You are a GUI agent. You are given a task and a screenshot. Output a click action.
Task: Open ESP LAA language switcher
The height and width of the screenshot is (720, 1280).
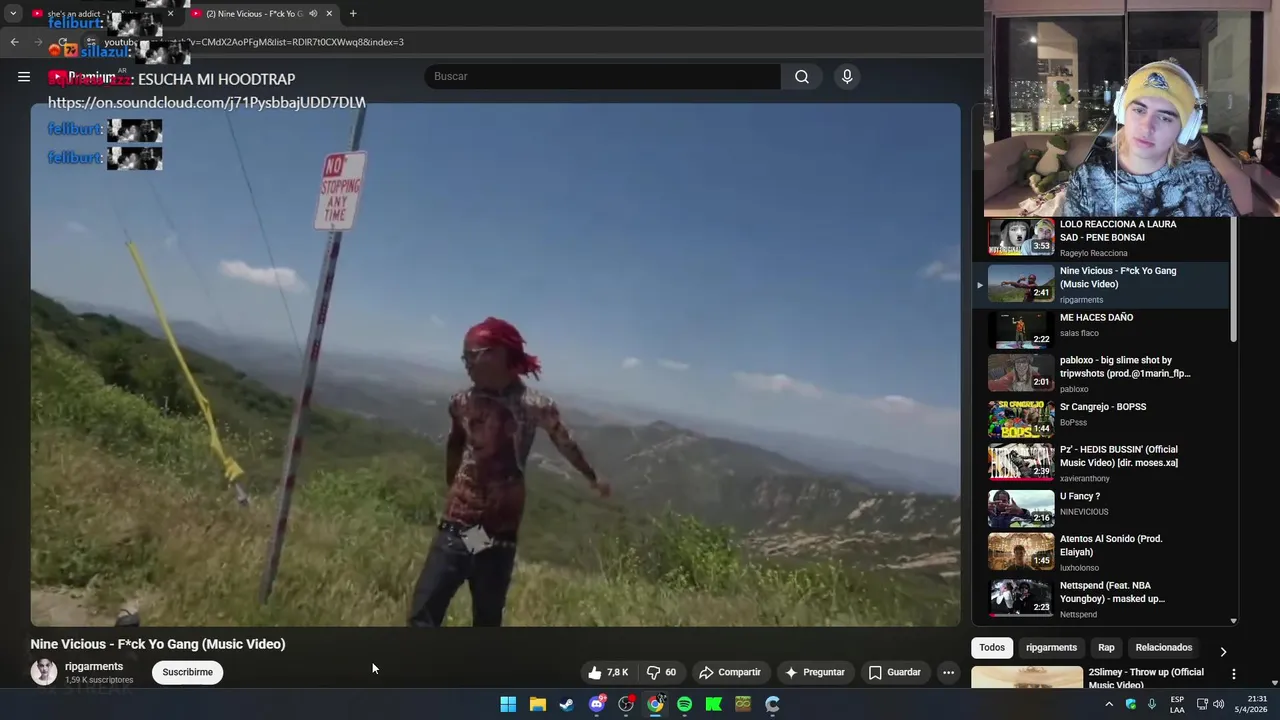point(1177,704)
